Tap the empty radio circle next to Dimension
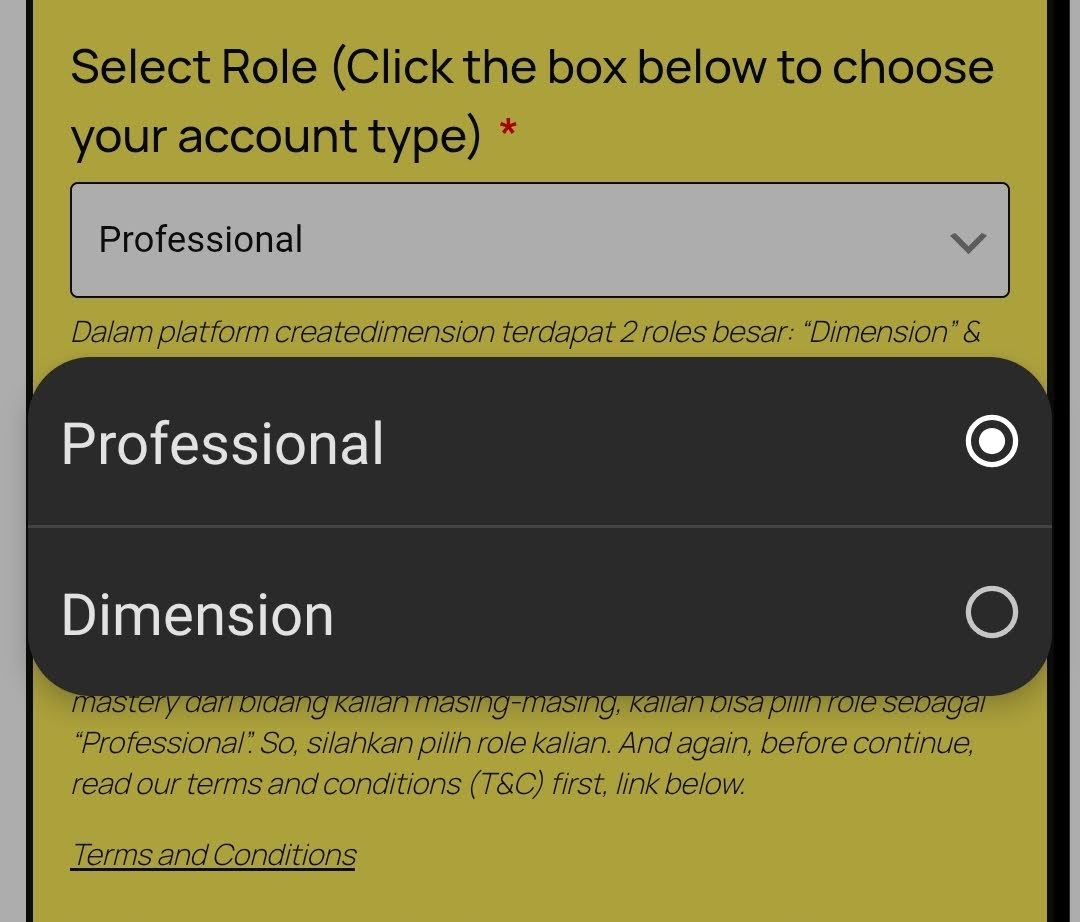Screen dimensions: 1080x922 tap(991, 612)
